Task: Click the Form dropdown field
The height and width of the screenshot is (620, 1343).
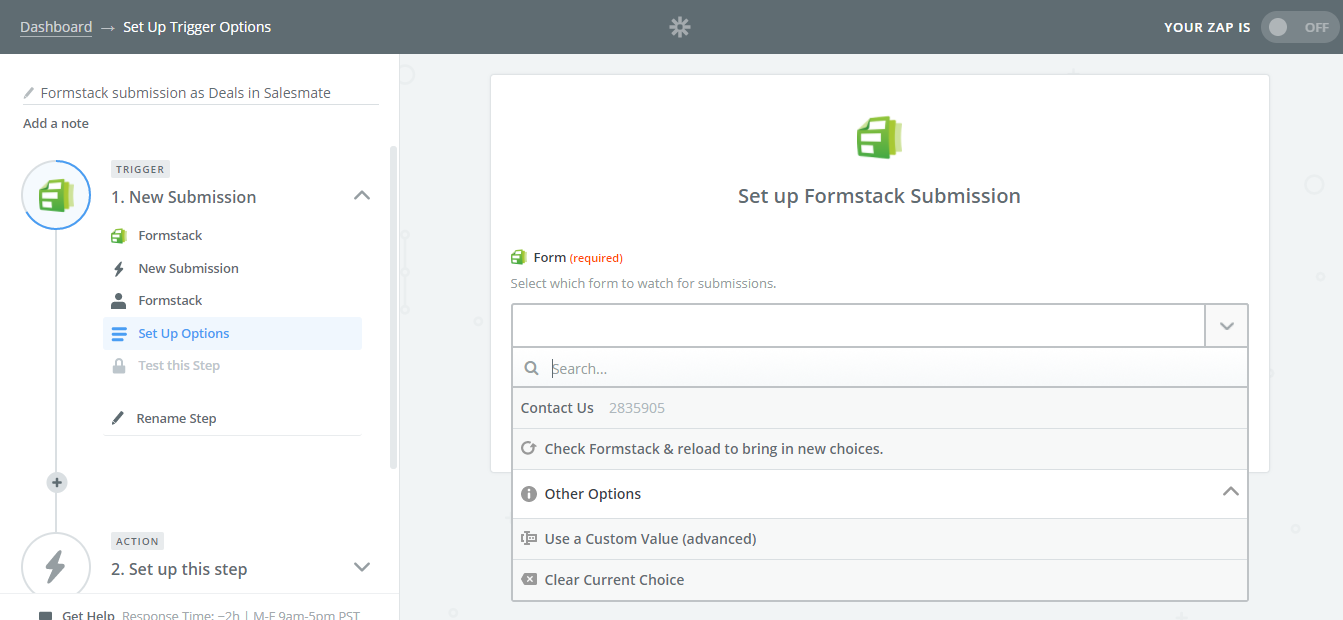Action: (x=859, y=325)
